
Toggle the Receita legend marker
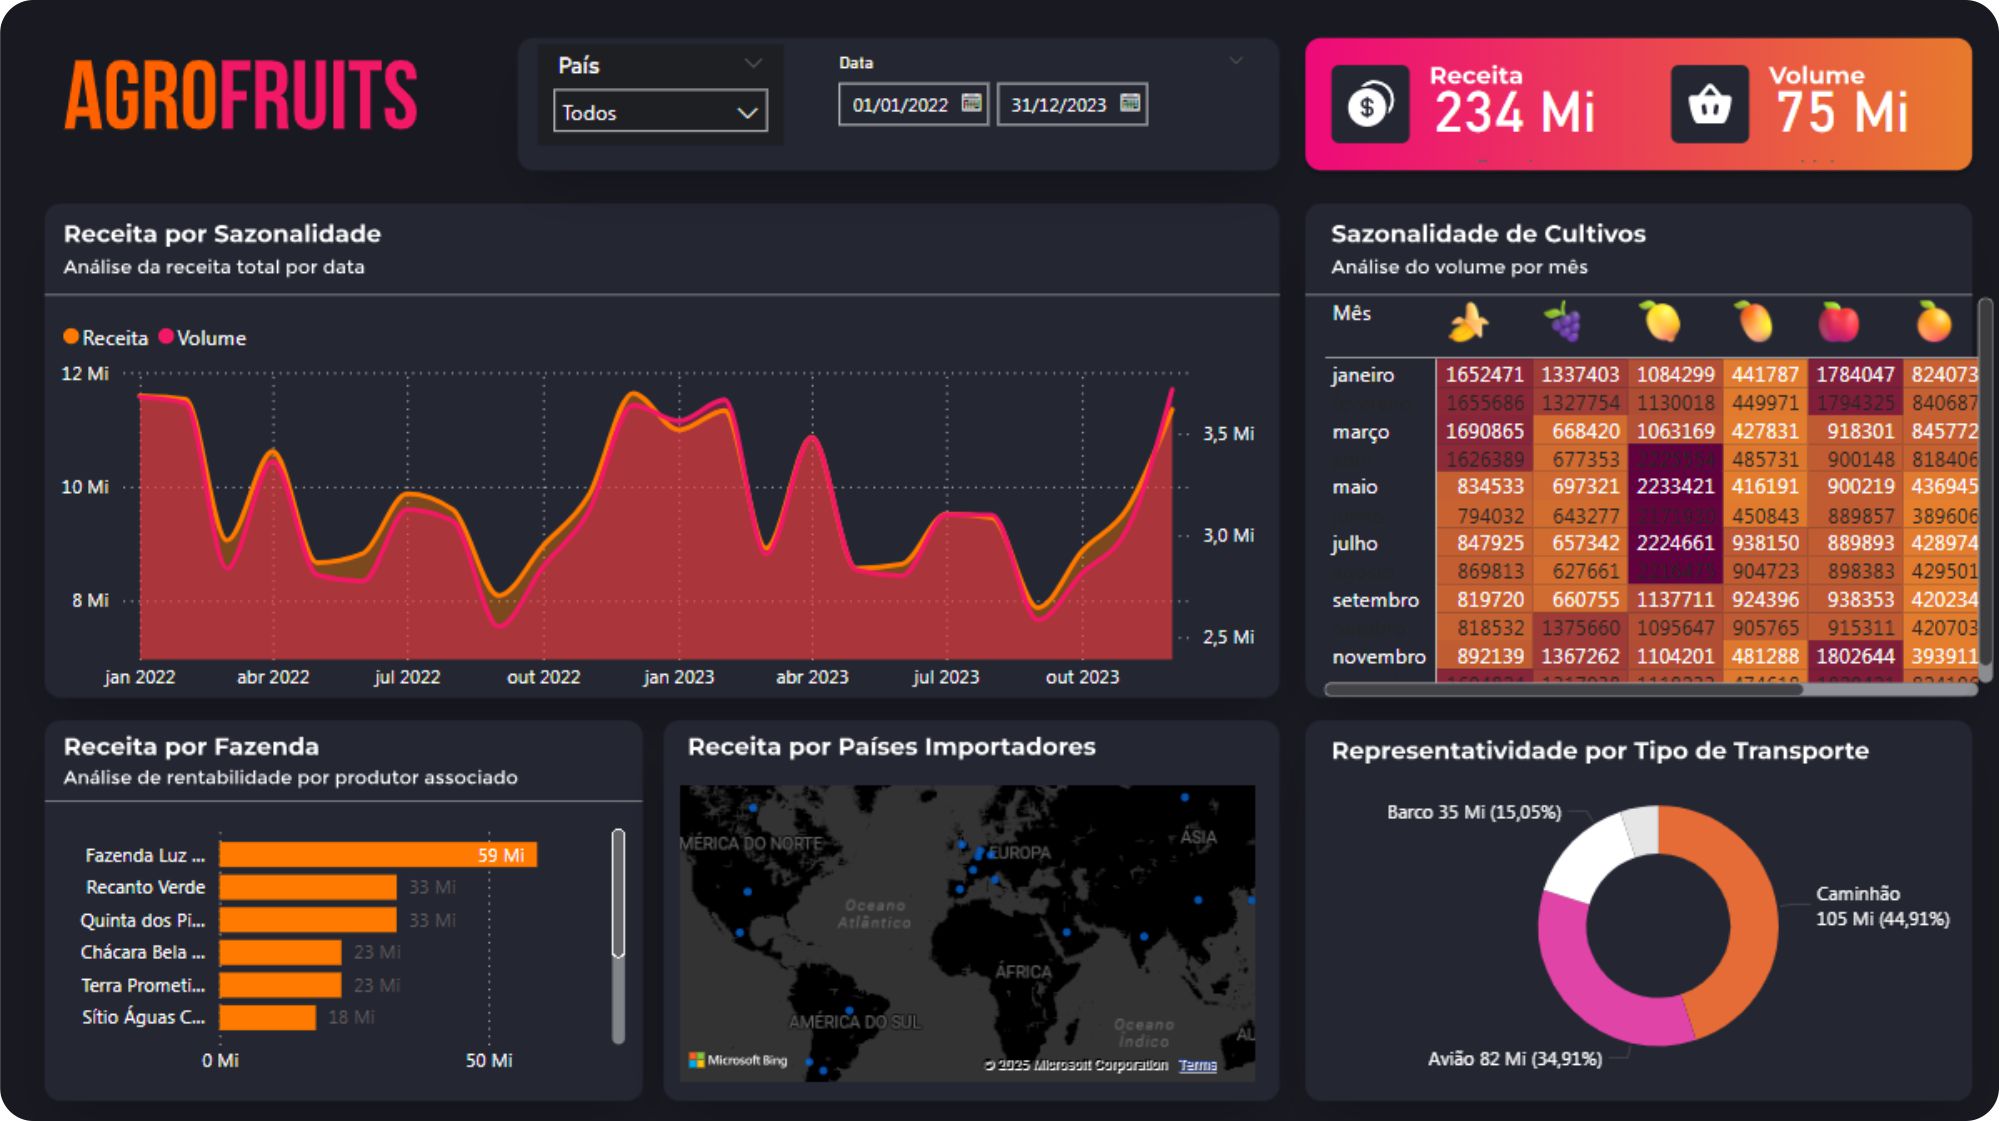tap(71, 337)
